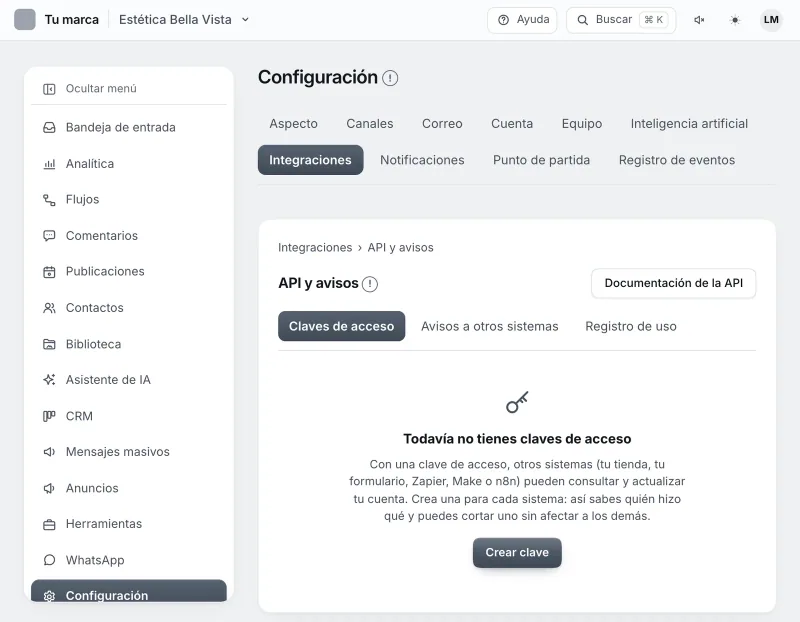800x622 pixels.
Task: Click the Configuración gear icon in sidebar
Action: tap(49, 595)
